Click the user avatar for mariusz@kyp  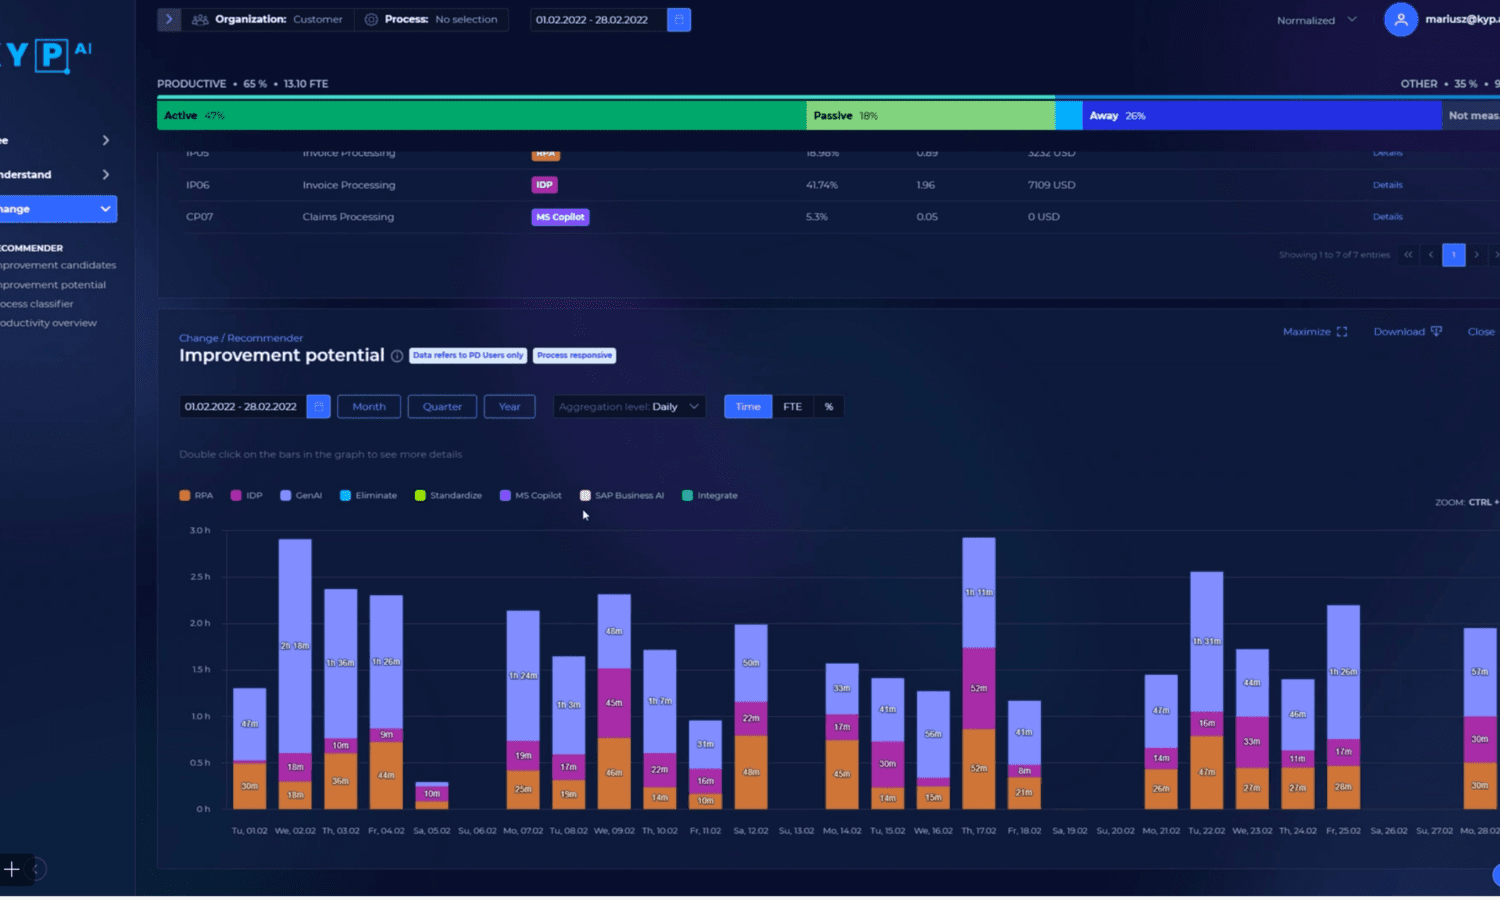[1401, 19]
